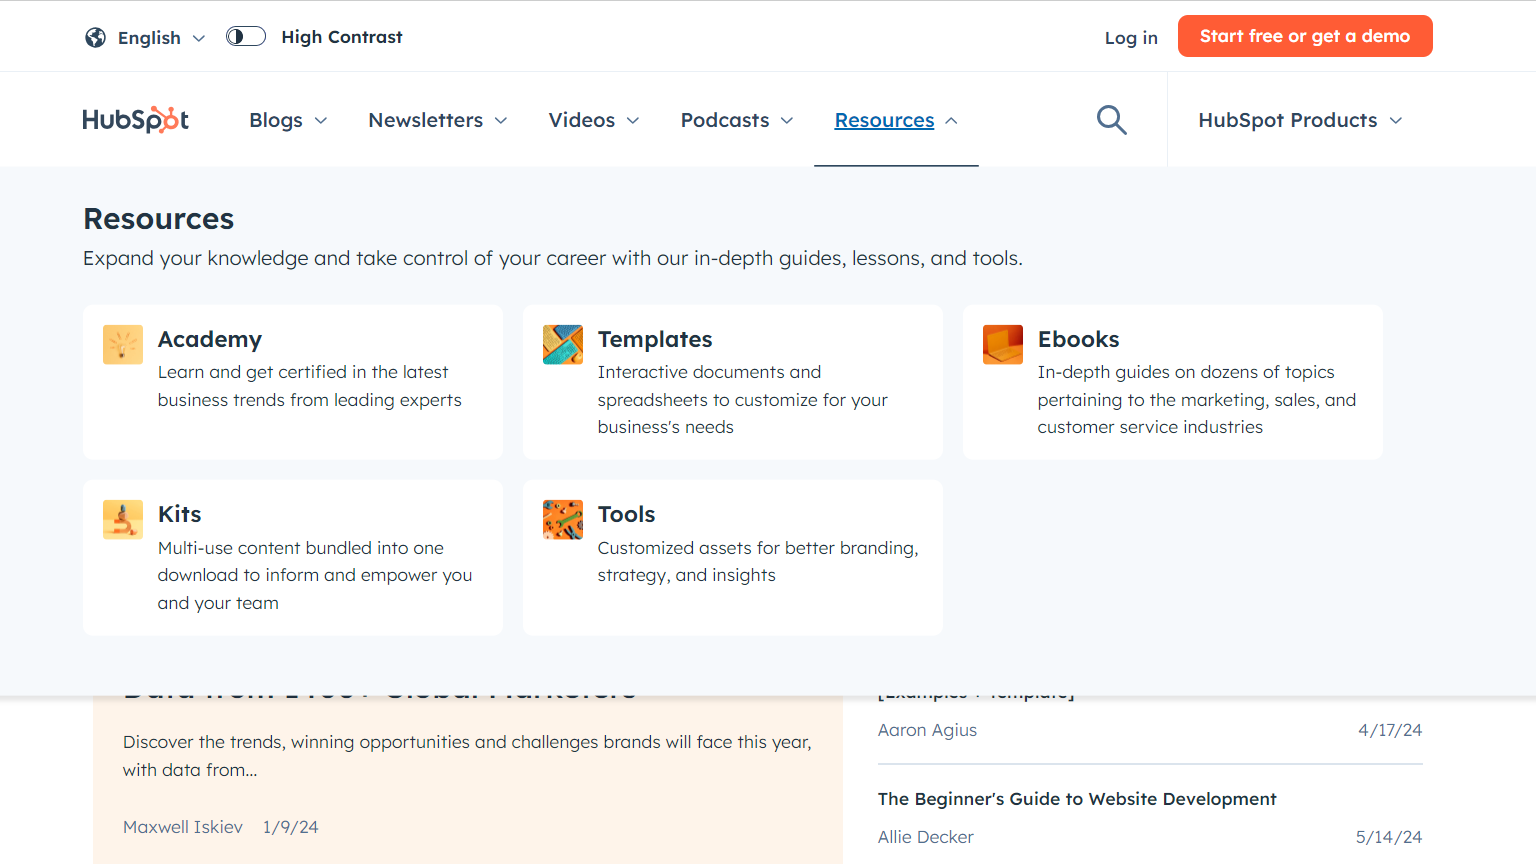Click 'Customized assets for better branding' description
This screenshot has height=864, width=1536.
(x=758, y=561)
